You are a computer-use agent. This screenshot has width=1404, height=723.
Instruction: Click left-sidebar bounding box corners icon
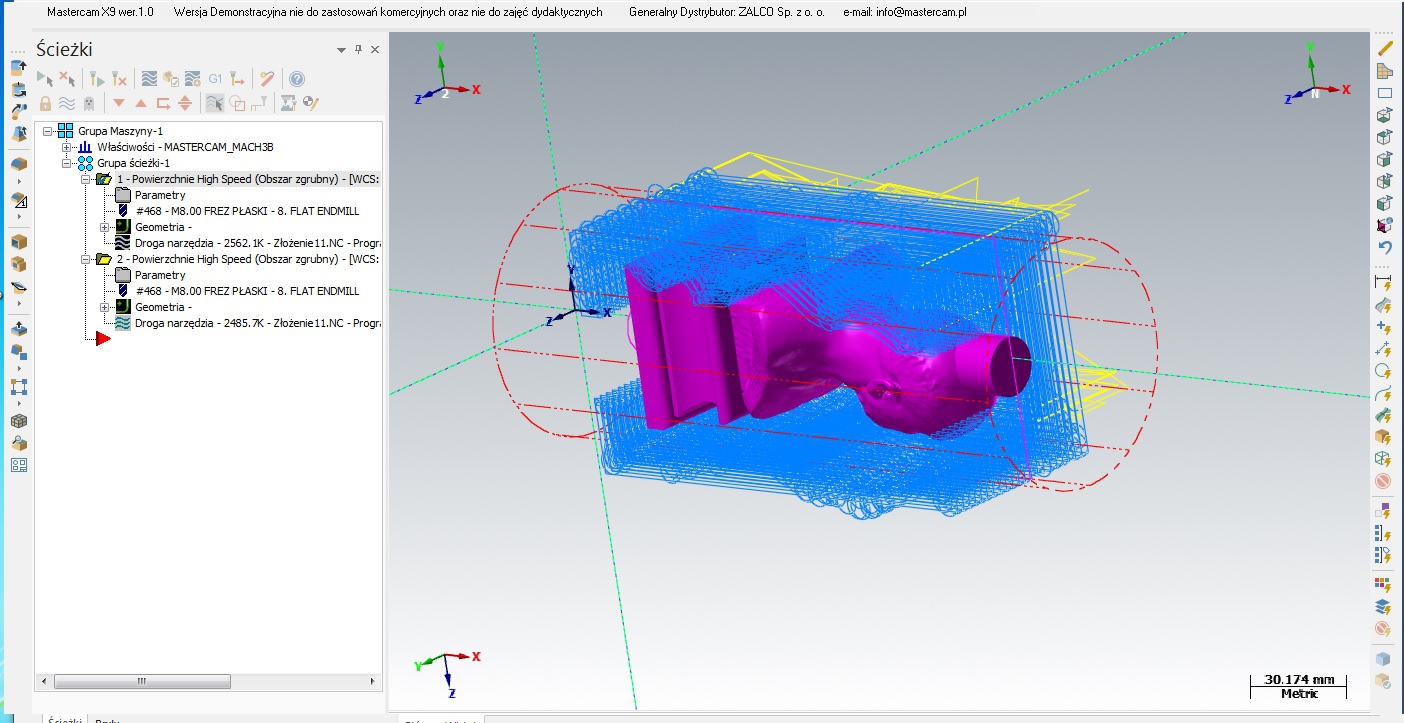click(x=19, y=387)
